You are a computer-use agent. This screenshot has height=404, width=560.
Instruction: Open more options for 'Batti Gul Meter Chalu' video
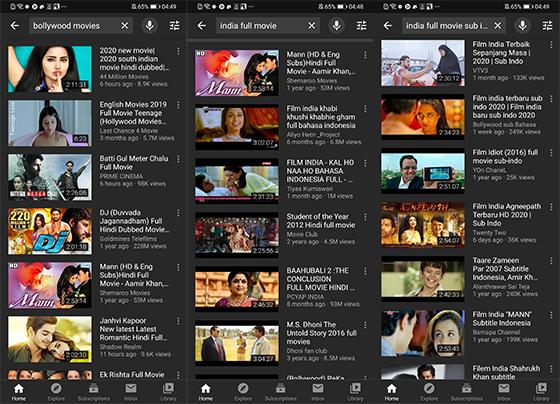pos(178,159)
